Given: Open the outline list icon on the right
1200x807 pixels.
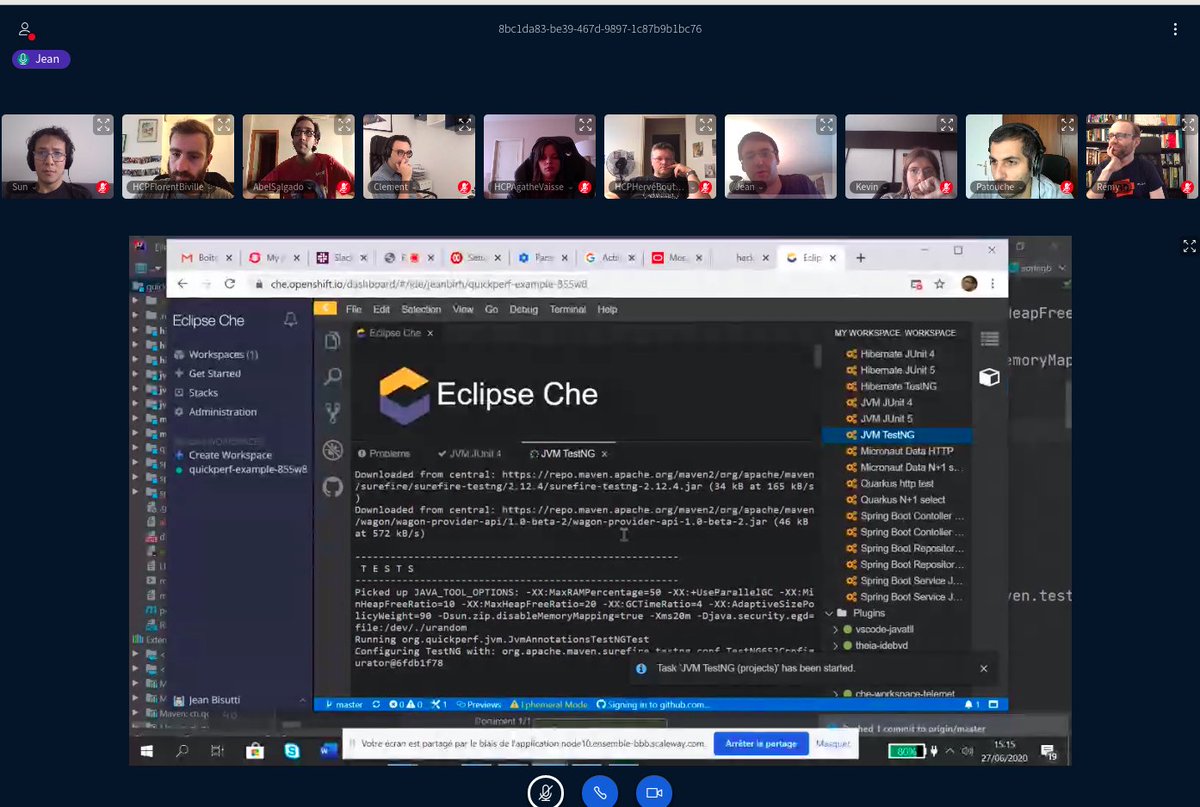Looking at the screenshot, I should pos(989,339).
